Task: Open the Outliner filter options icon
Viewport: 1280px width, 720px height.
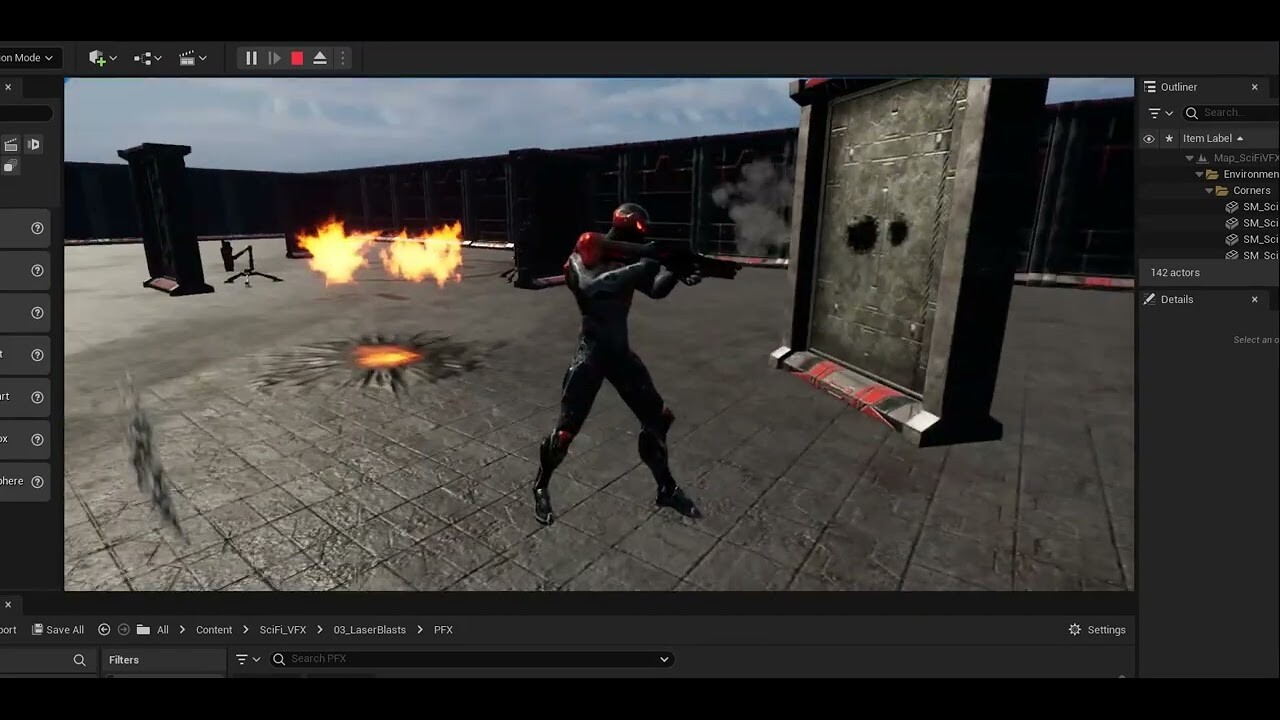Action: (1157, 112)
